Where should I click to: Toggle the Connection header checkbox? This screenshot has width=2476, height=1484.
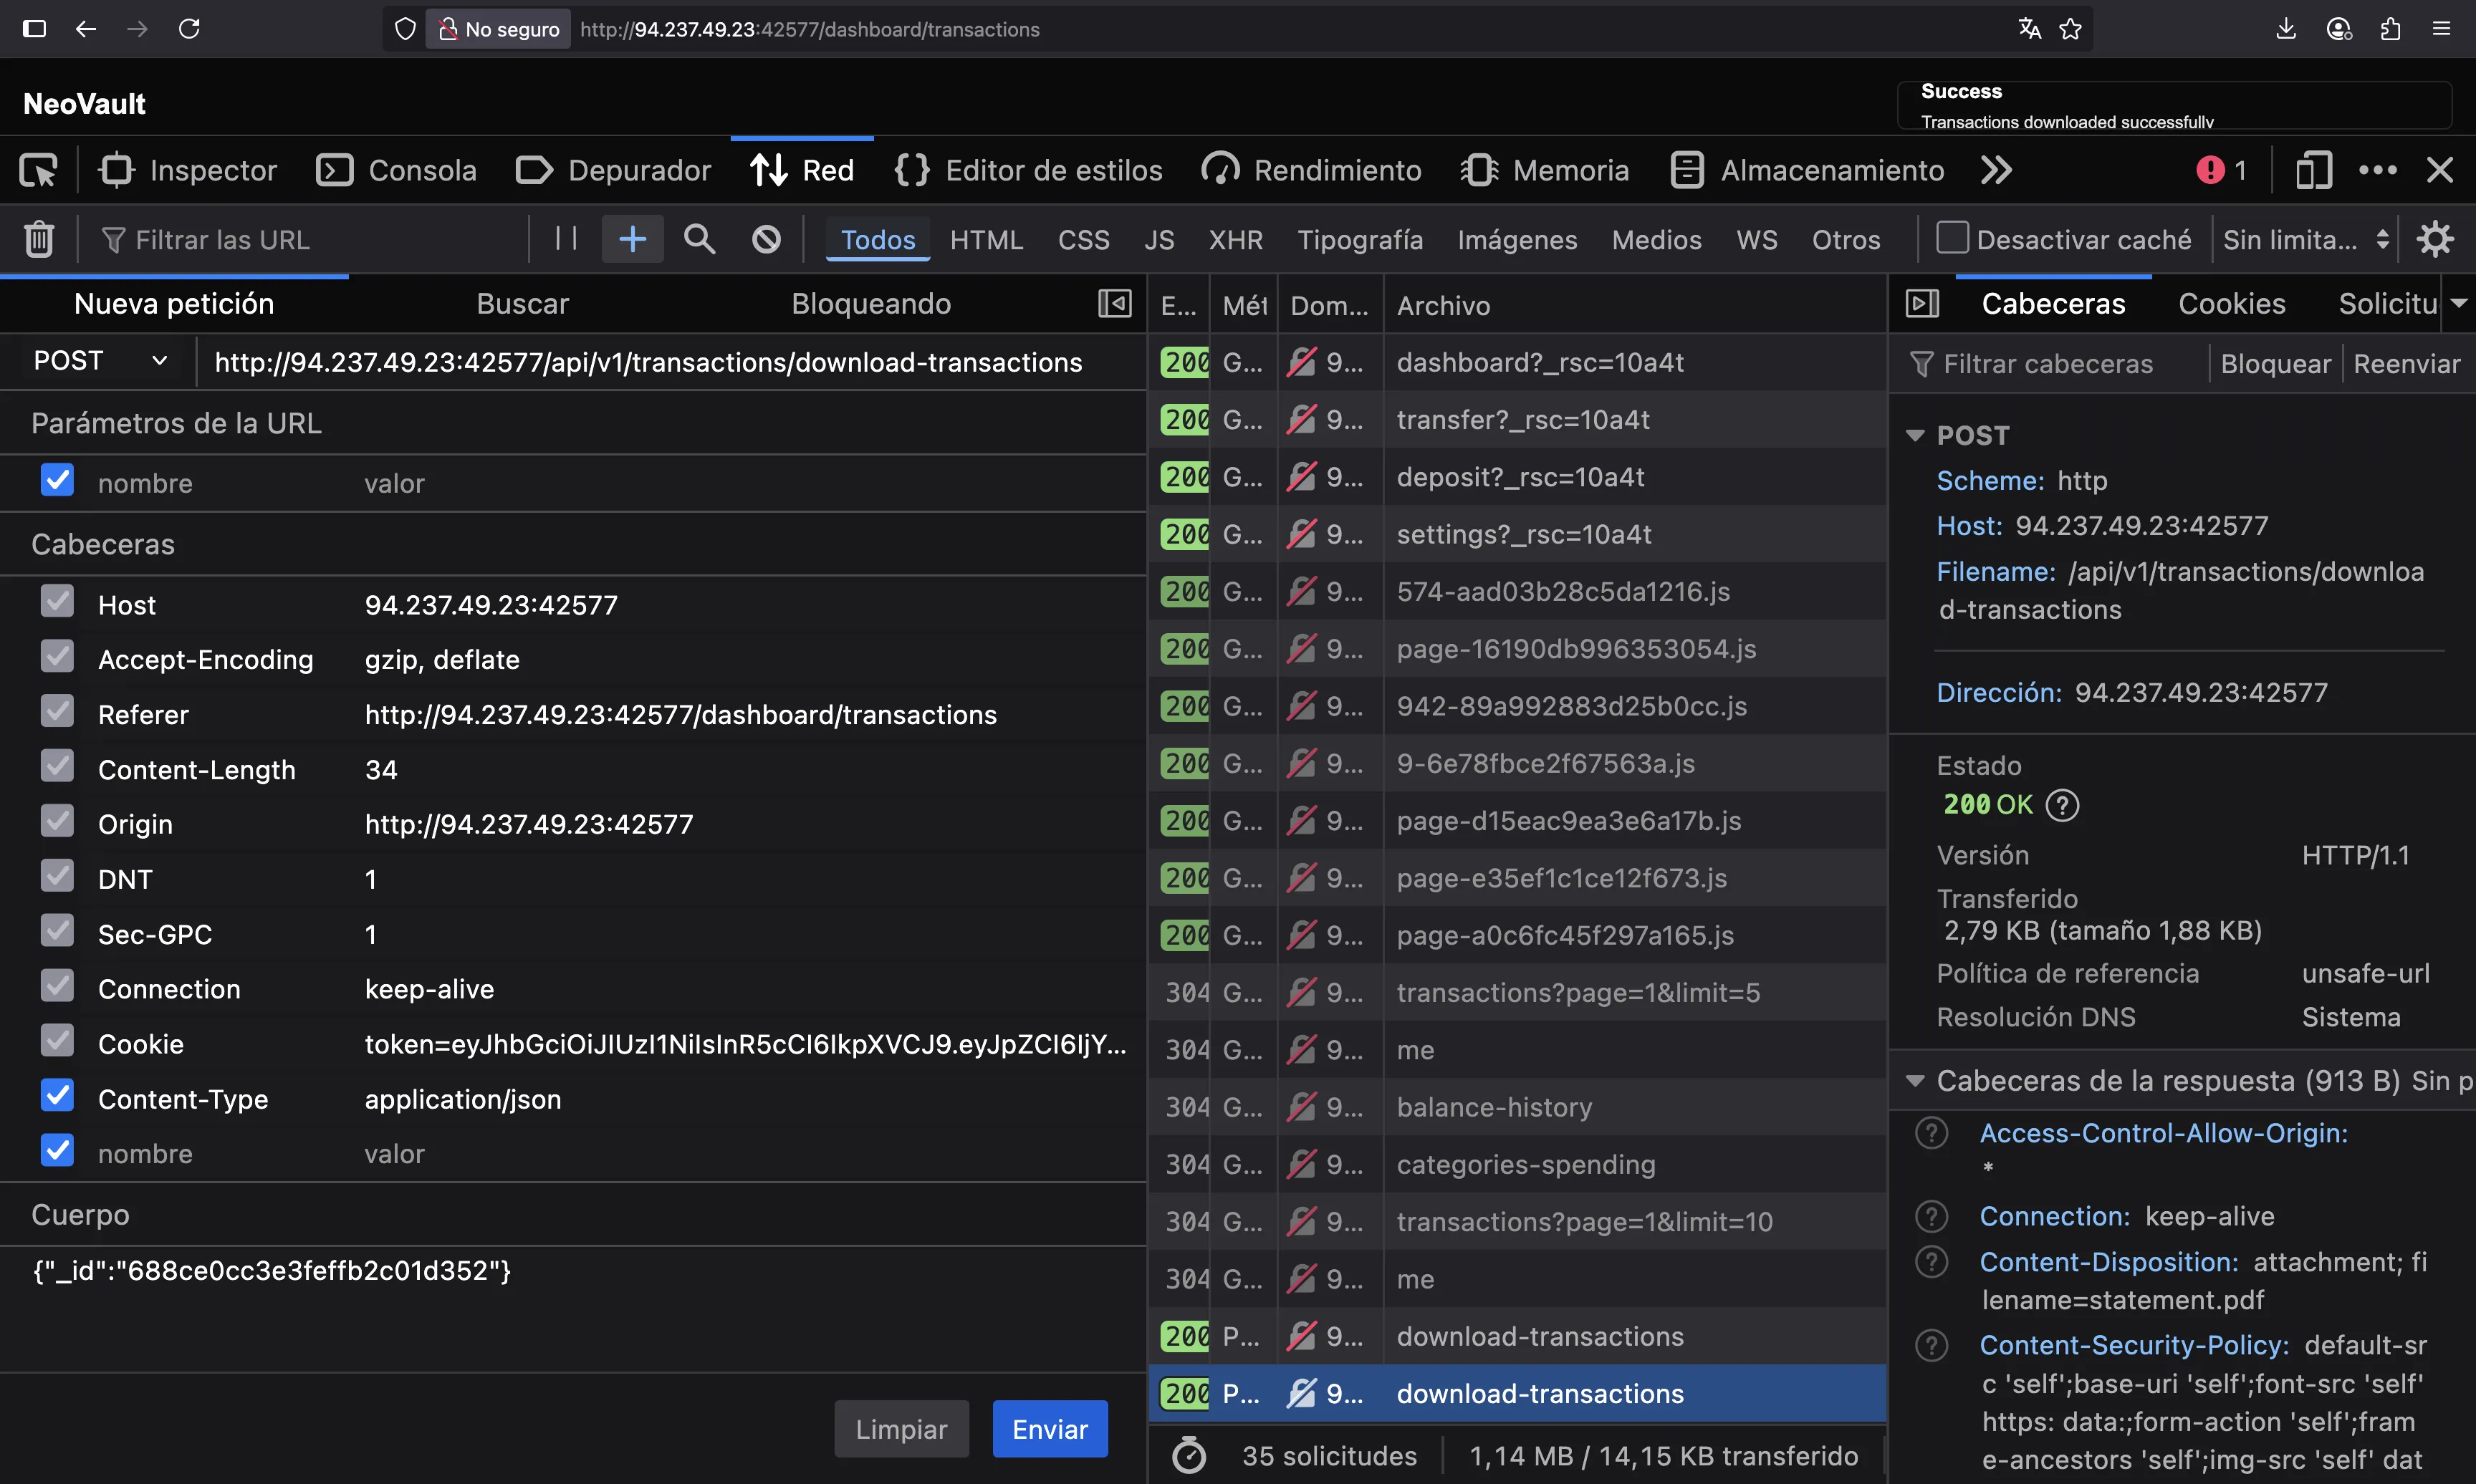coord(57,986)
